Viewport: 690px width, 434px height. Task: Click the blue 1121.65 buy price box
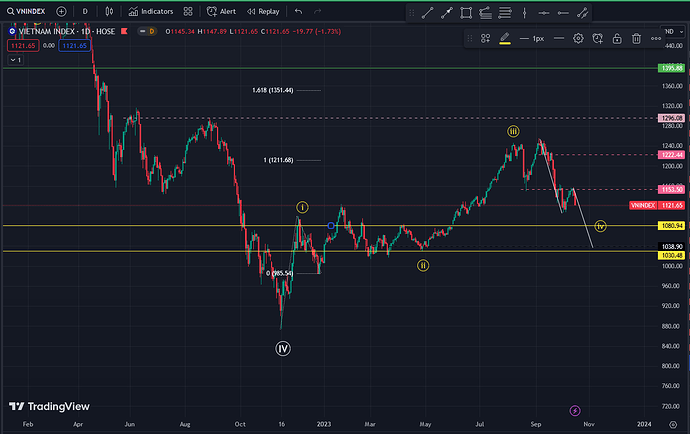click(x=74, y=45)
